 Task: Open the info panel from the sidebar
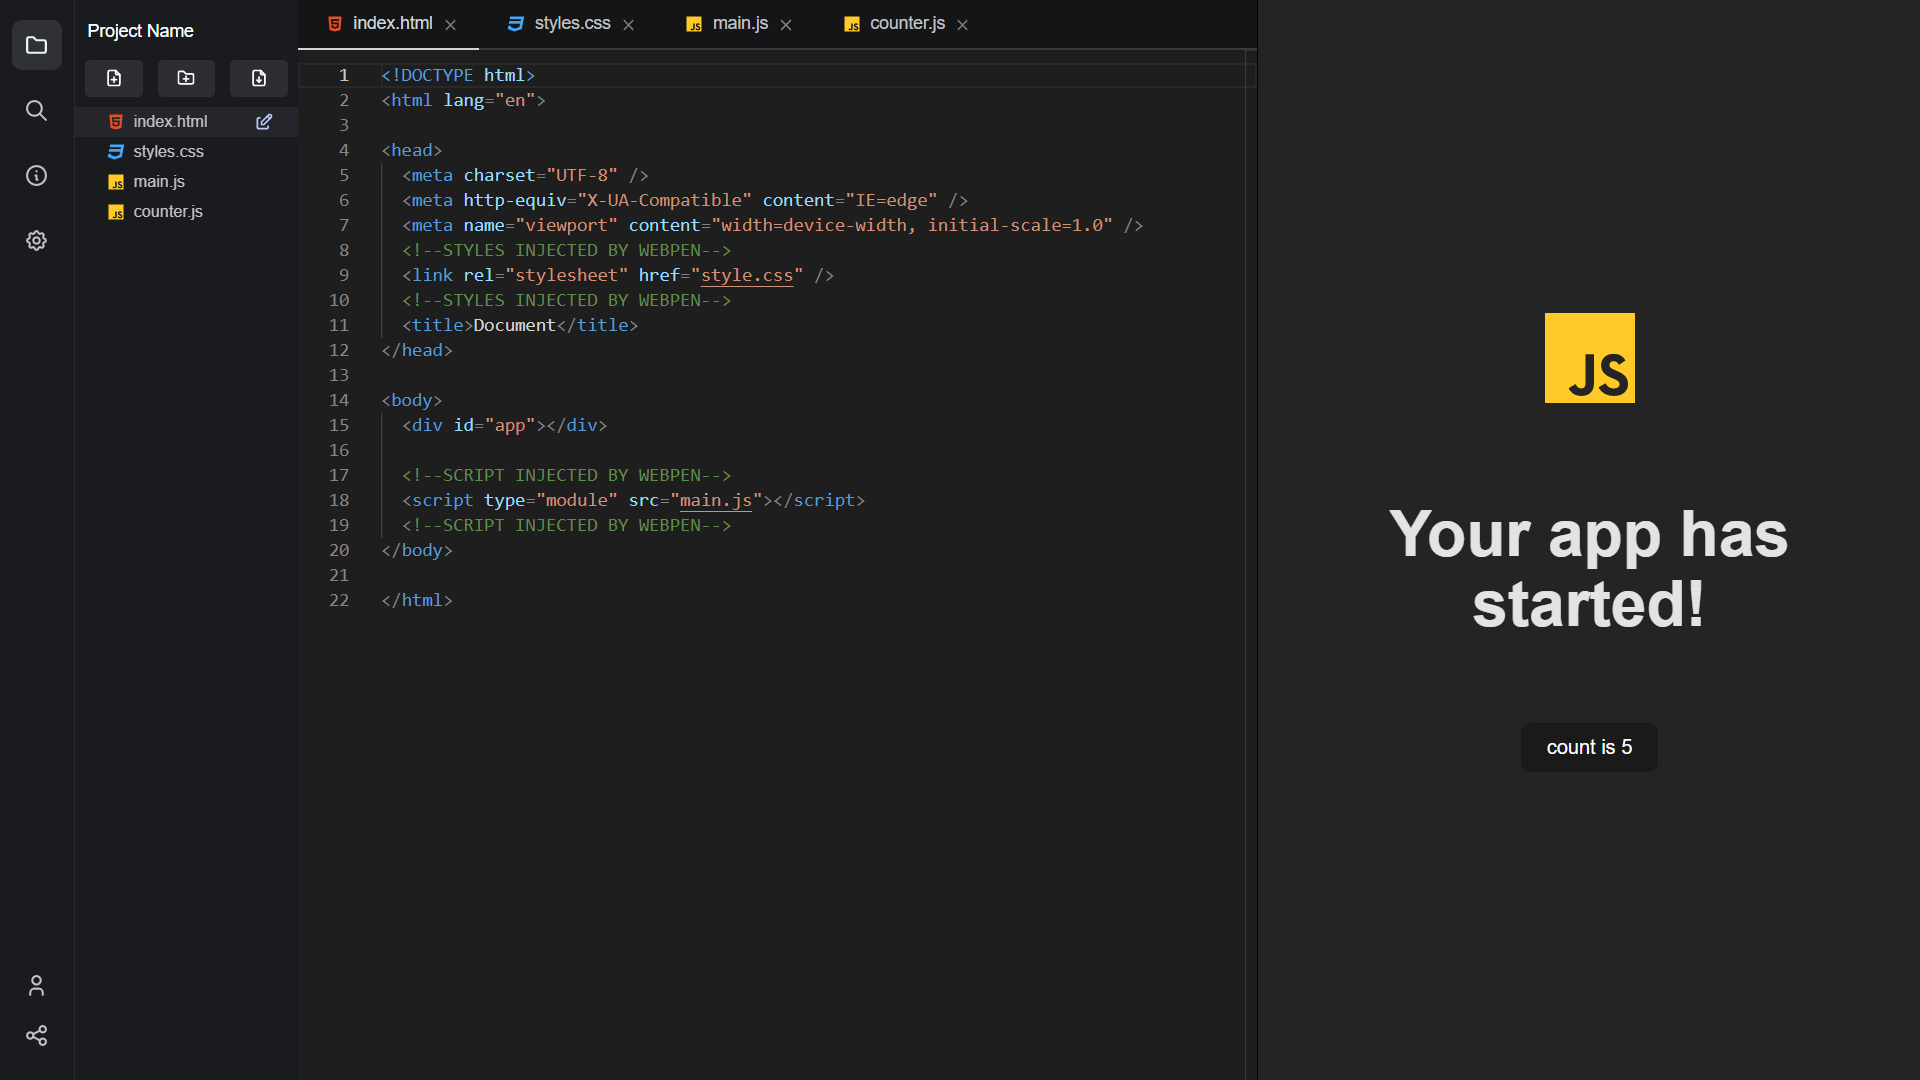click(x=37, y=175)
